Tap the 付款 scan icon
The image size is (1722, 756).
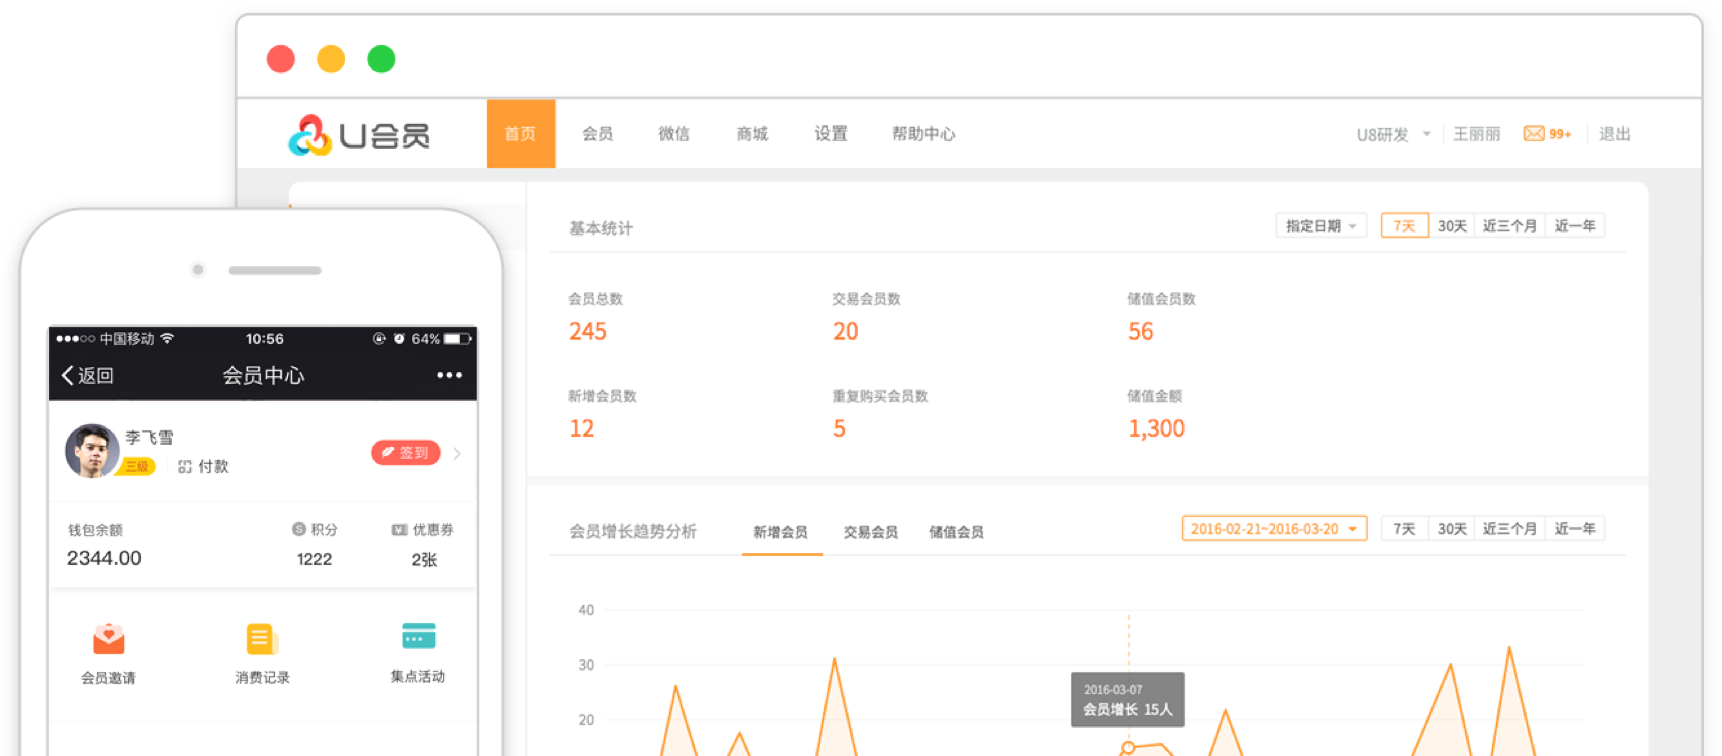pyautogui.click(x=185, y=467)
